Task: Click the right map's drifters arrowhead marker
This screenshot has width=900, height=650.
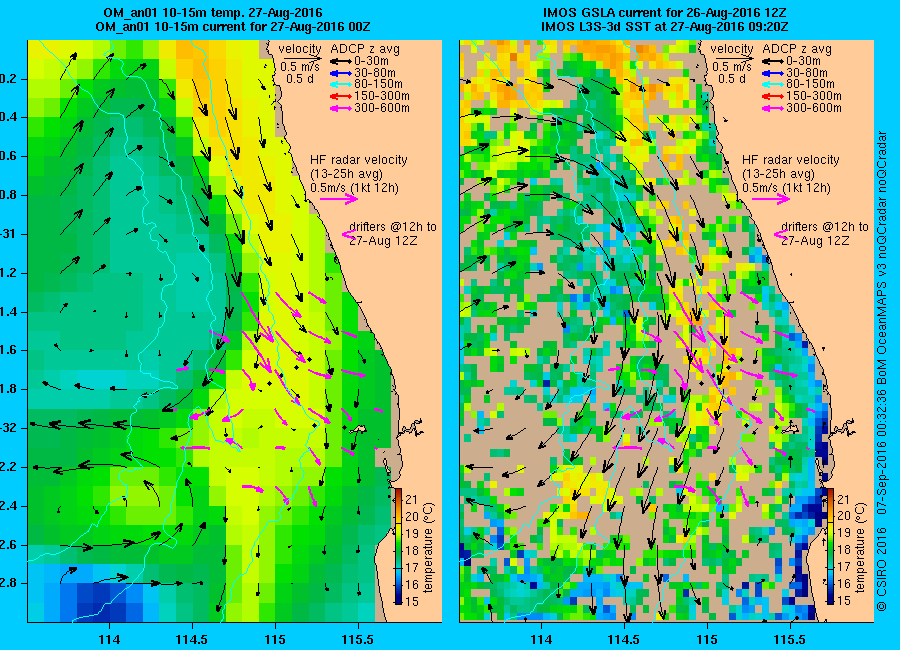Action: [x=781, y=234]
